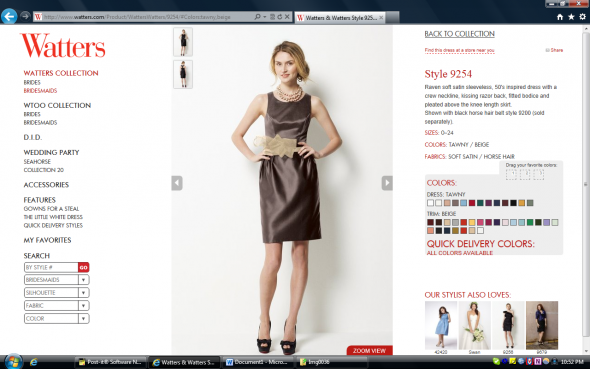The height and width of the screenshot is (369, 590).
Task: Select first front-view dress thumbnail
Action: coord(183,42)
